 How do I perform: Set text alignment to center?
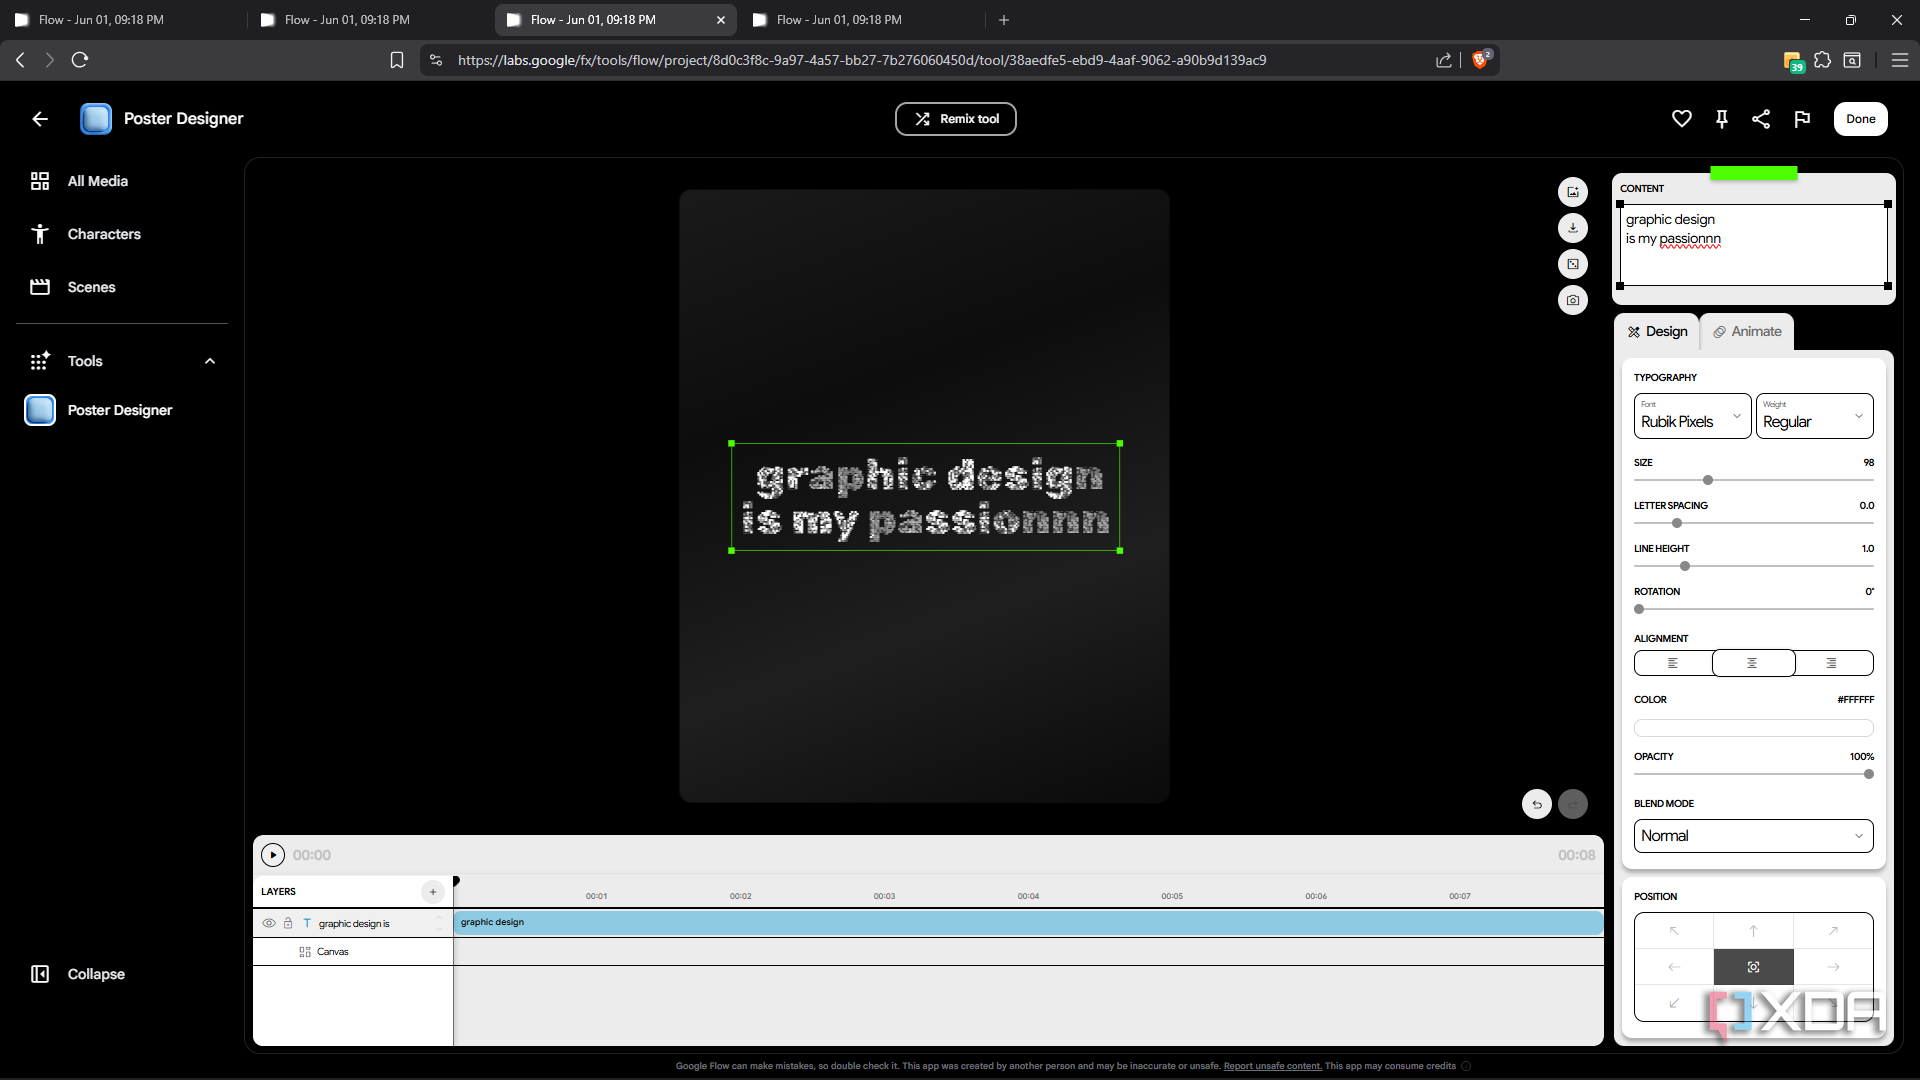(x=1753, y=663)
